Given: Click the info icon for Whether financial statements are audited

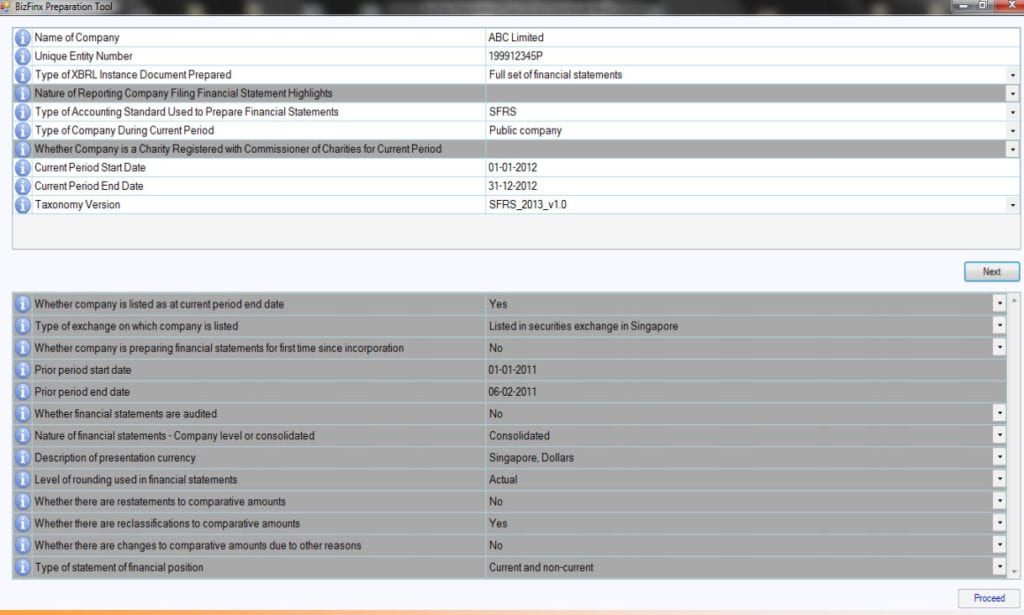Looking at the screenshot, I should click(21, 413).
